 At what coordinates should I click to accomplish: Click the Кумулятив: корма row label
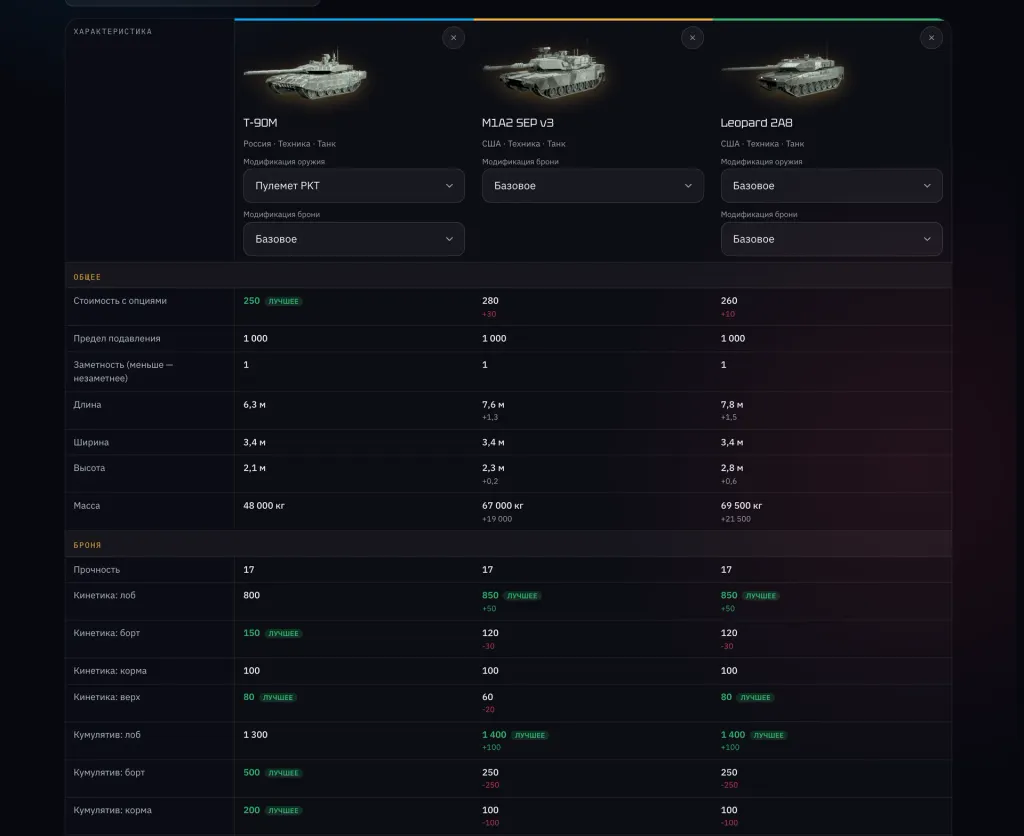click(112, 810)
